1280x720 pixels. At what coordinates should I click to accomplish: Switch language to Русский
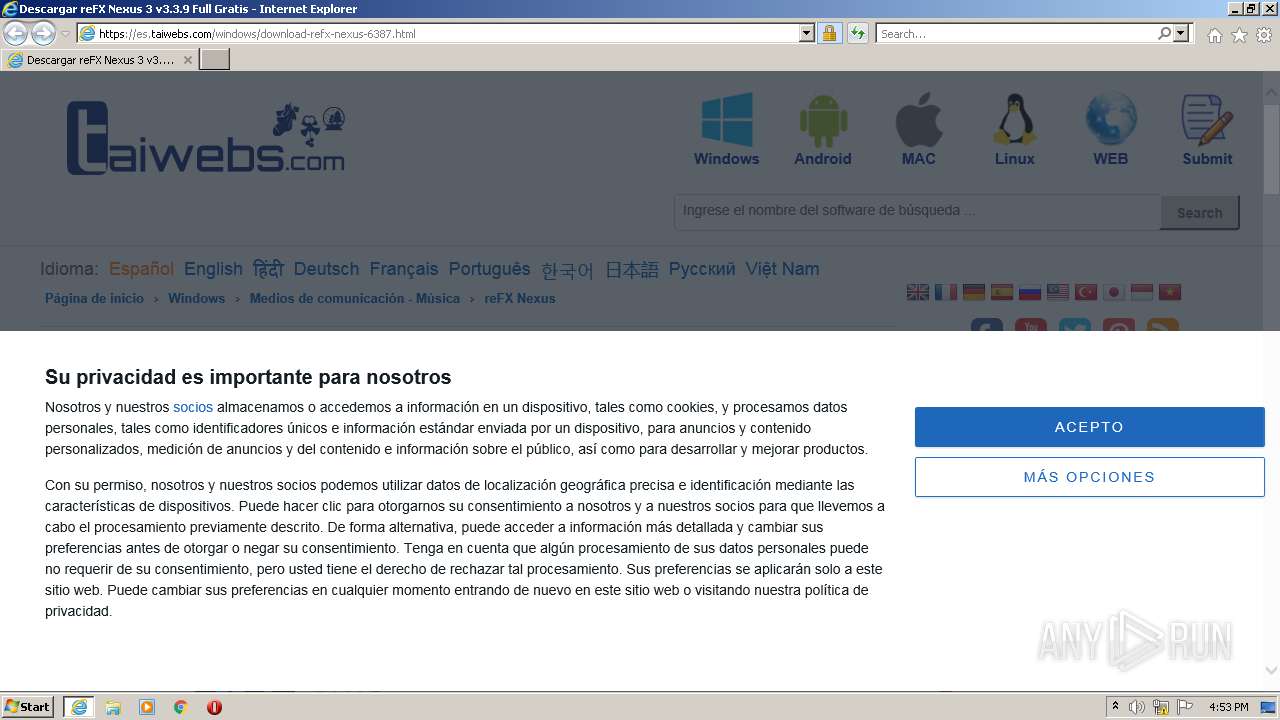(x=702, y=269)
